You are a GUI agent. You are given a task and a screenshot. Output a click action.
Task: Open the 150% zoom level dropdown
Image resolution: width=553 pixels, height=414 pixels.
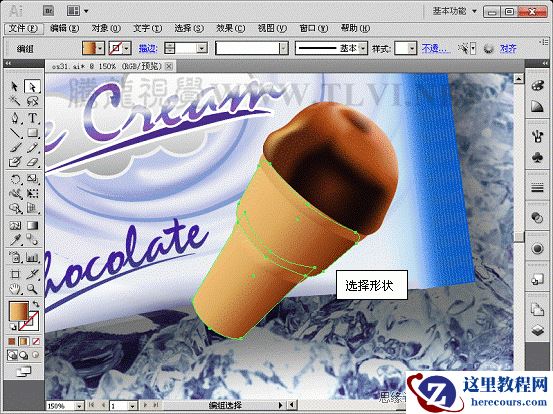tap(79, 406)
